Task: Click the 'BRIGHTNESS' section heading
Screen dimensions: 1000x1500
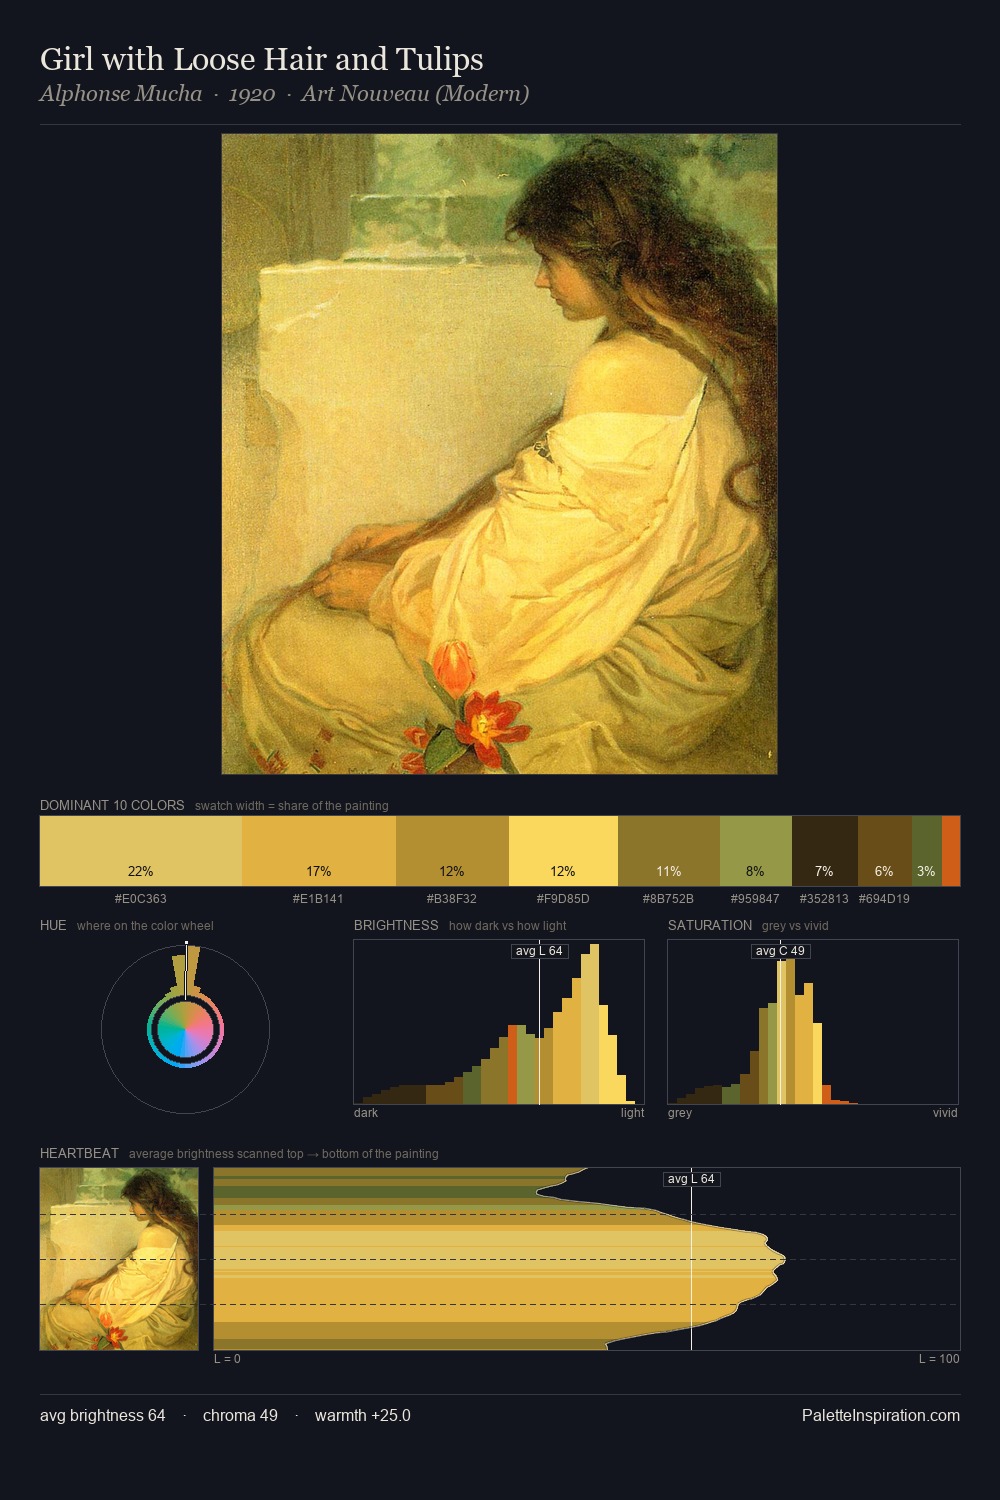Action: point(396,925)
